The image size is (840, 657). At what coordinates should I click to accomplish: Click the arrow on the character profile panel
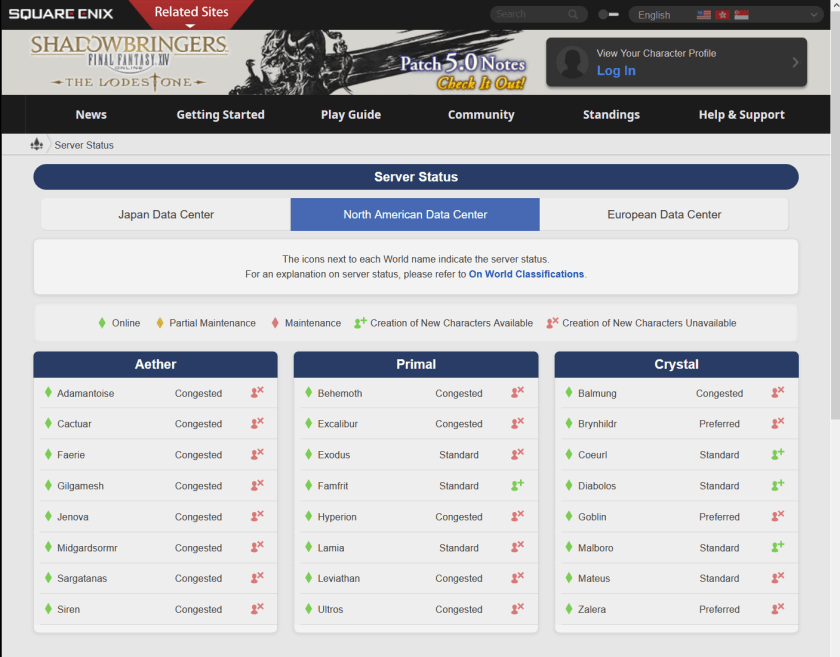pyautogui.click(x=795, y=62)
